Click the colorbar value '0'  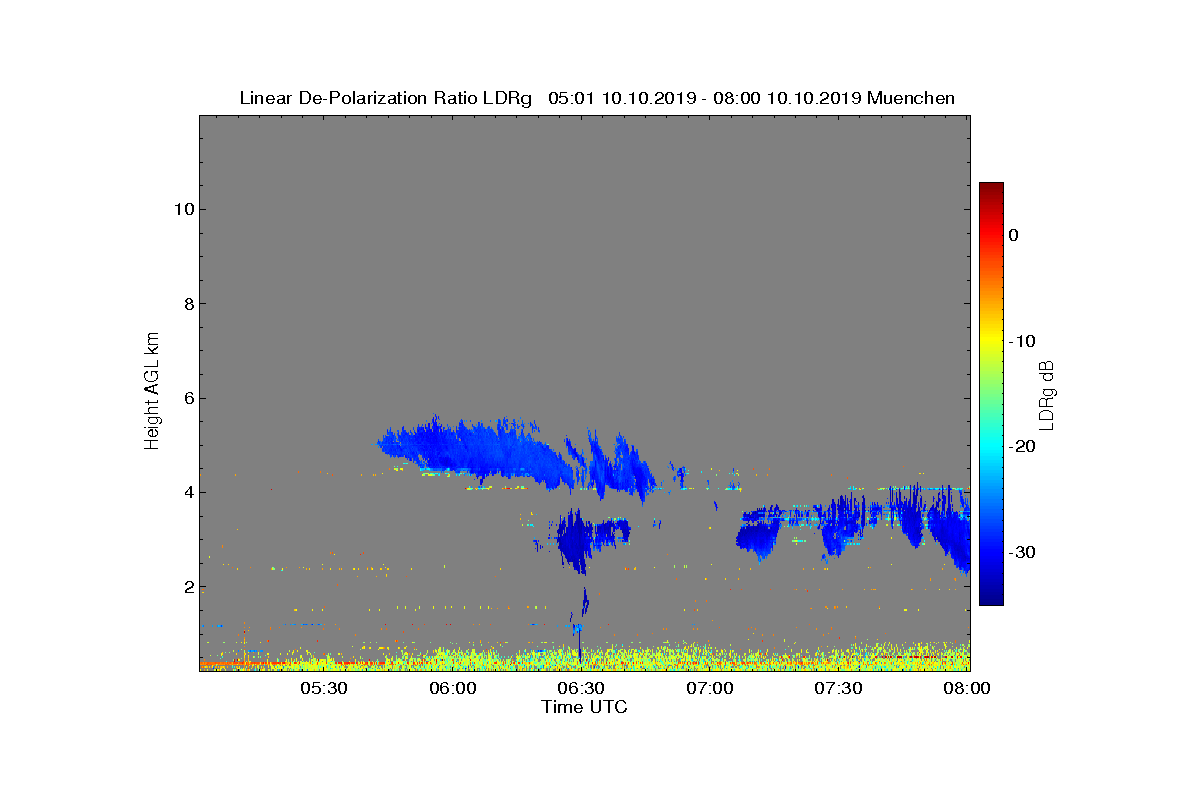tap(1013, 235)
